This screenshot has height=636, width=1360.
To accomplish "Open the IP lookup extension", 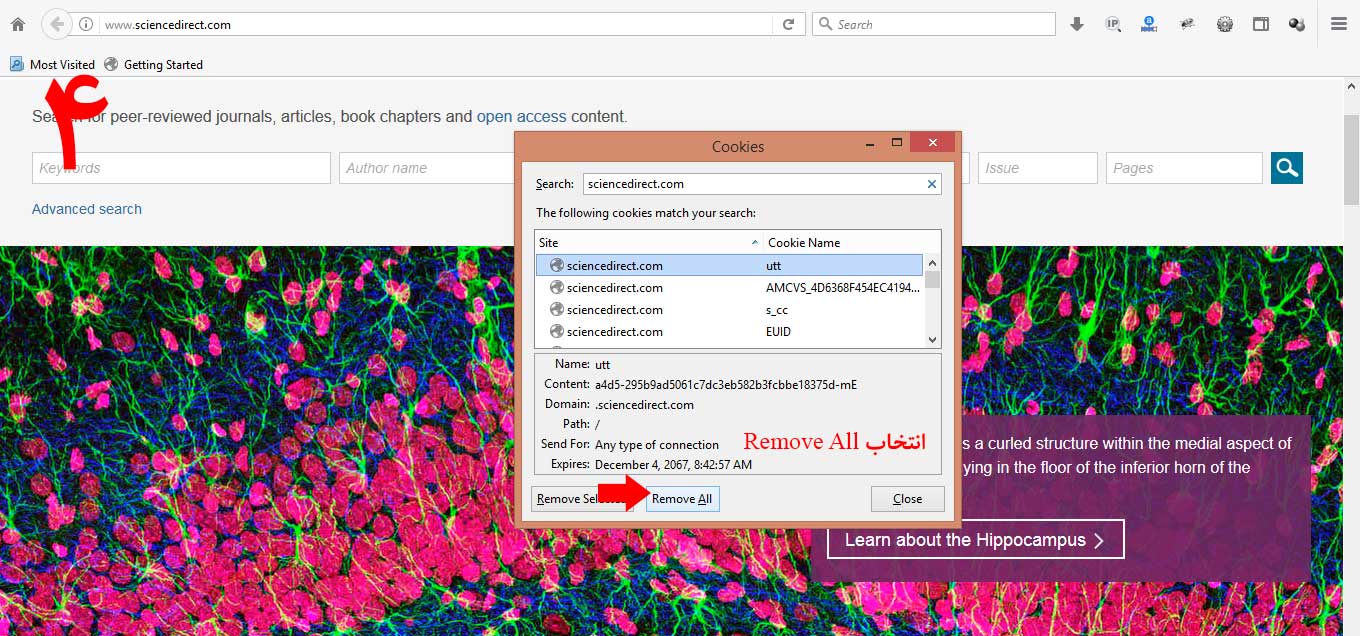I will click(x=1113, y=24).
